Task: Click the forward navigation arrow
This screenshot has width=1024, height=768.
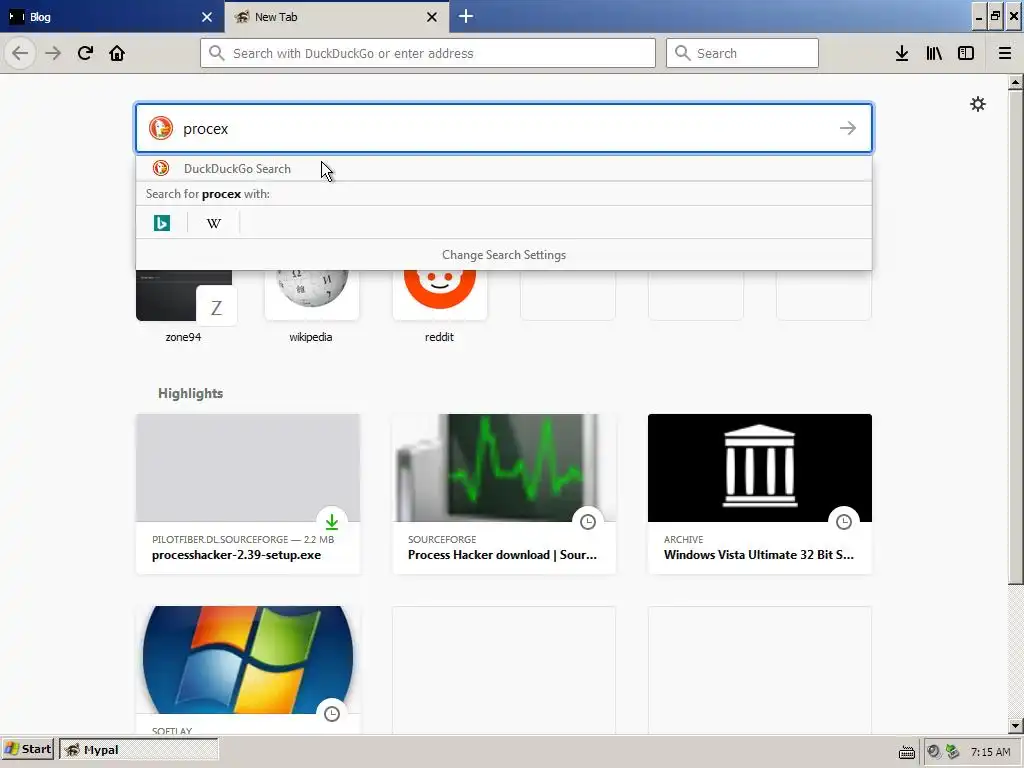Action: pos(53,53)
